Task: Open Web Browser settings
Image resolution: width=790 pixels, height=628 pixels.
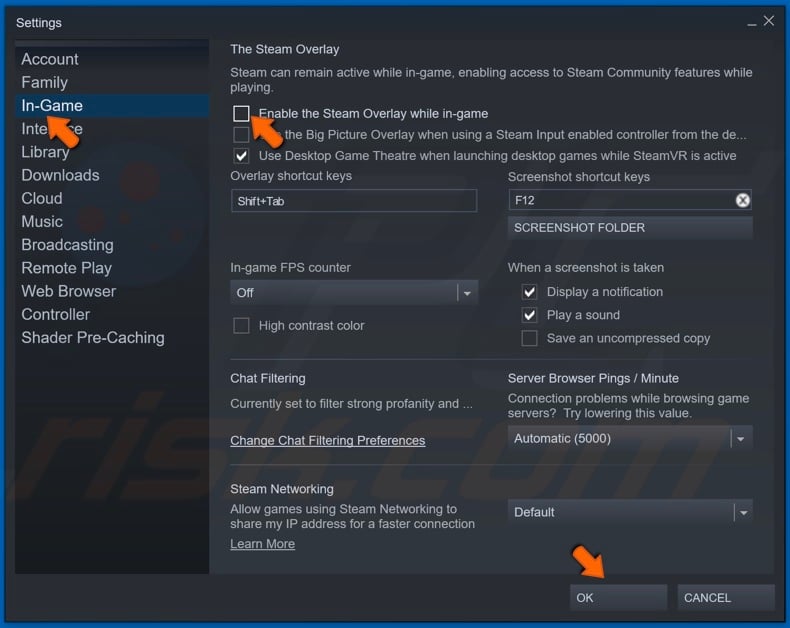Action: (112, 291)
